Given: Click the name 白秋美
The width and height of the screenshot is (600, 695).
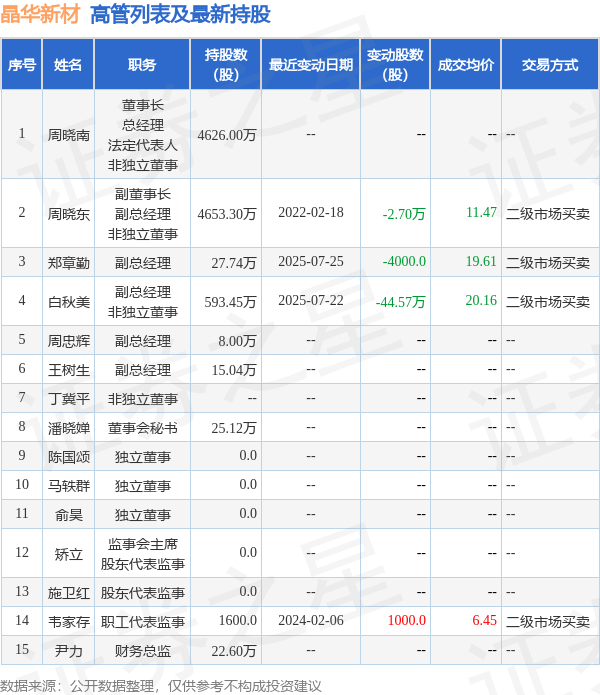Looking at the screenshot, I should pyautogui.click(x=69, y=302).
